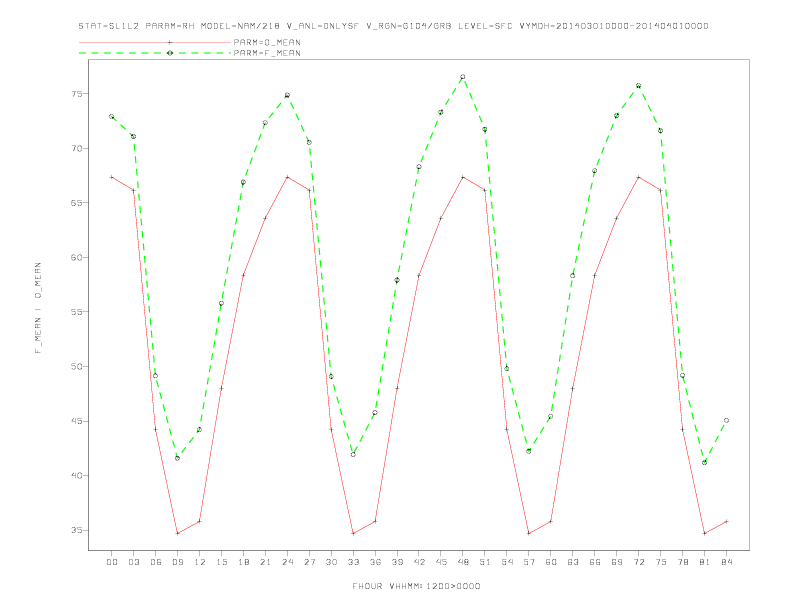792x612 pixels.
Task: Click x-axis hour label 36
Action: (375, 562)
